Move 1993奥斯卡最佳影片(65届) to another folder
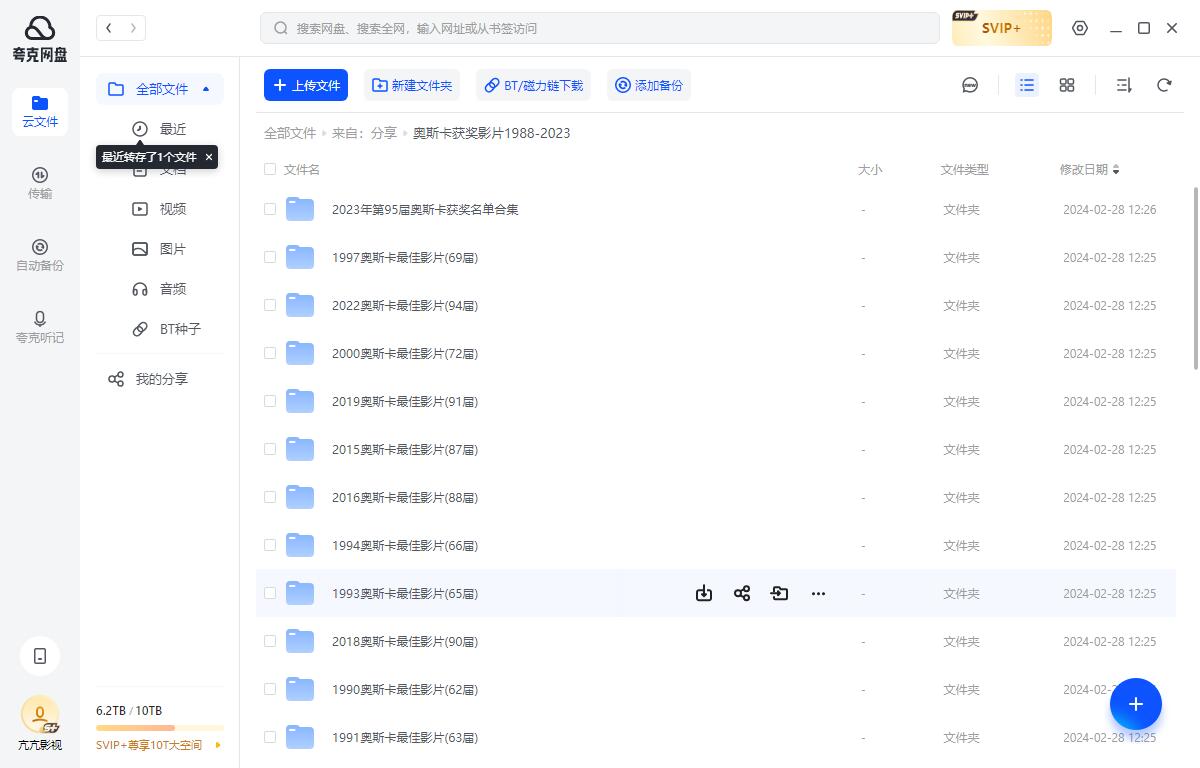The width and height of the screenshot is (1200, 768). pyautogui.click(x=780, y=593)
